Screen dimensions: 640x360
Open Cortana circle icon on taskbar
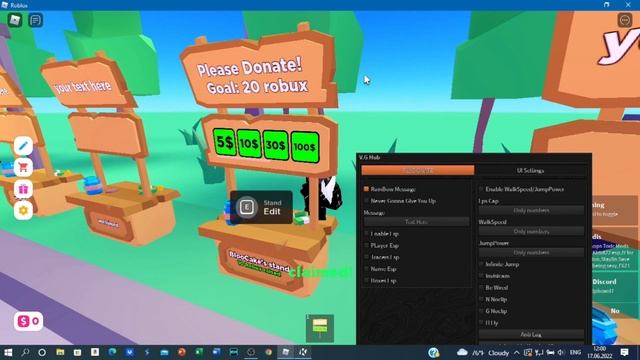[42, 352]
